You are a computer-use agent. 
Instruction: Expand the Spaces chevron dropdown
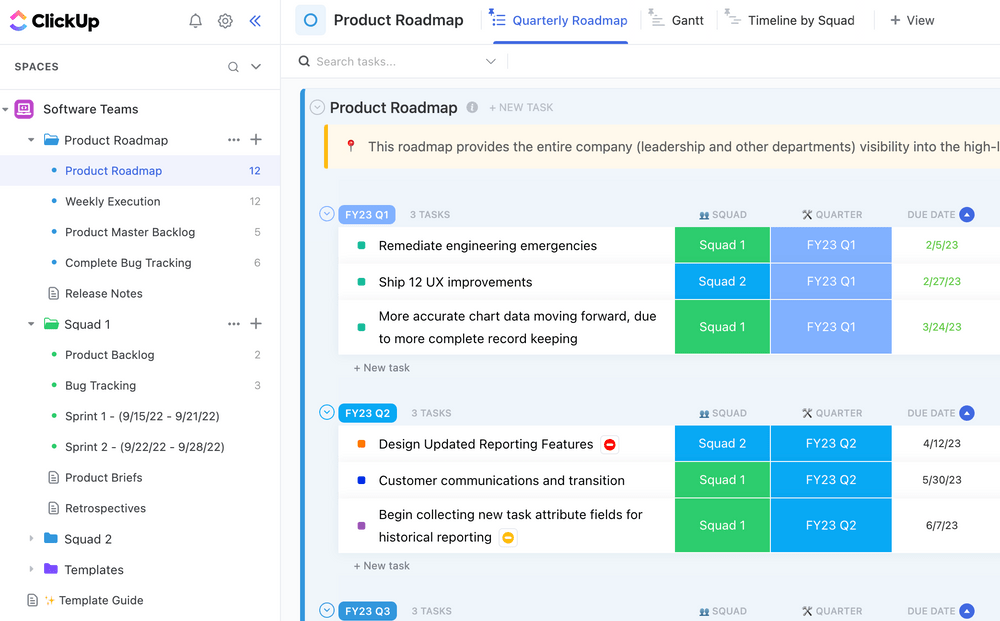click(x=256, y=66)
